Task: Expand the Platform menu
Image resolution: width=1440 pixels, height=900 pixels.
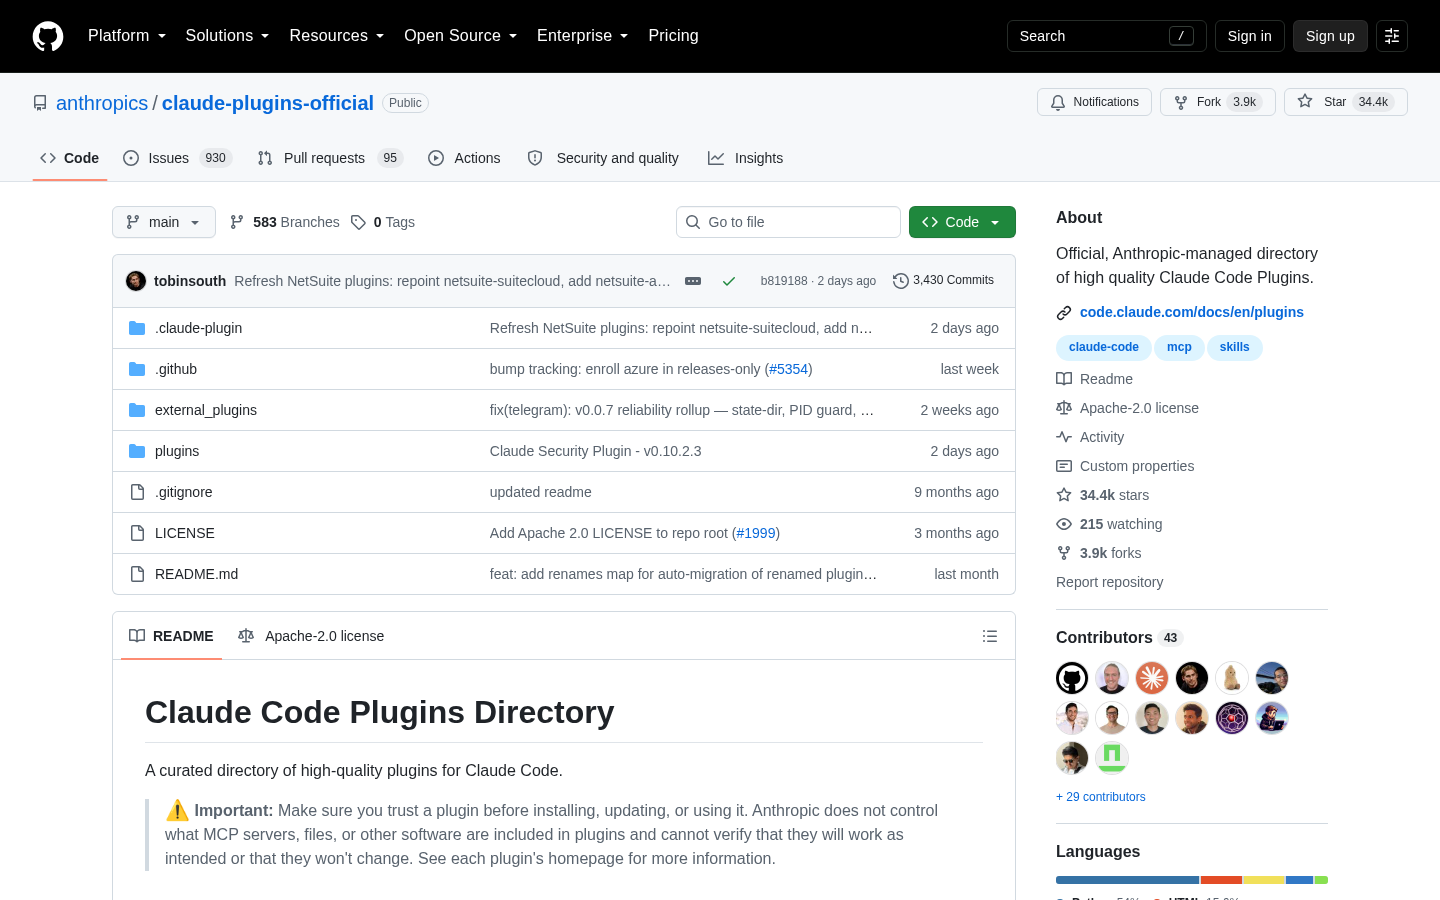Action: [127, 36]
